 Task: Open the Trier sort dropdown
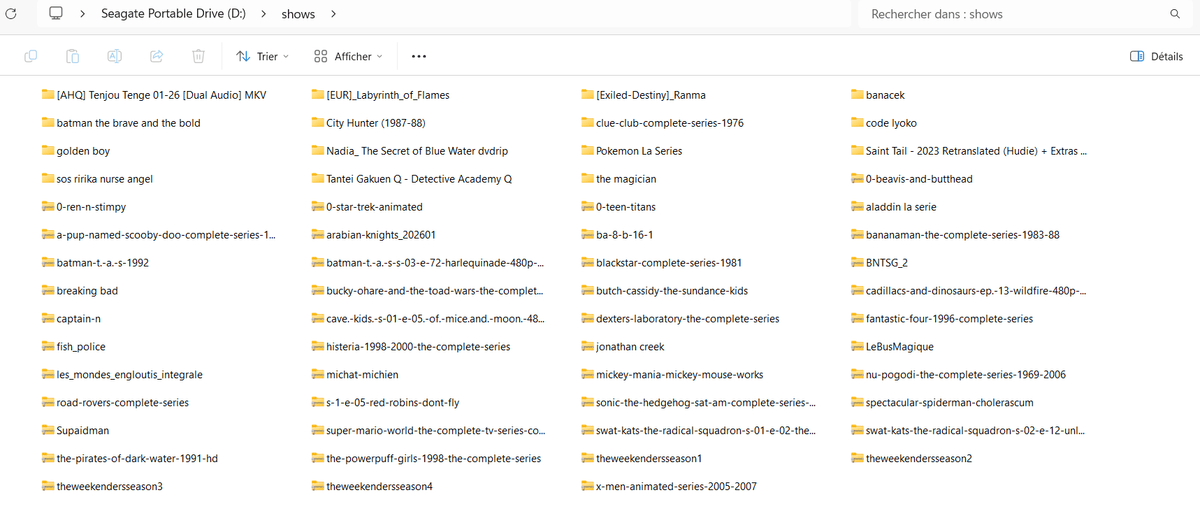pos(262,57)
